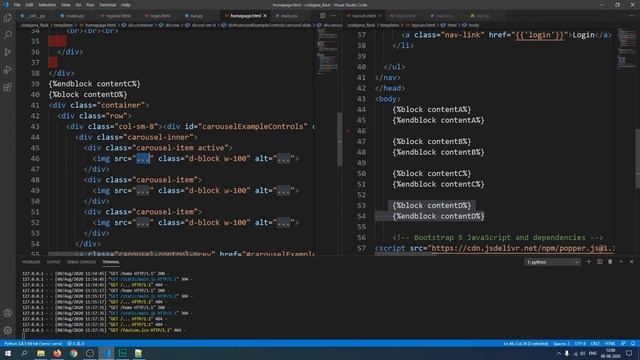The image size is (640, 360).
Task: Click UTF-8 encoding in status bar
Action: 580,344
